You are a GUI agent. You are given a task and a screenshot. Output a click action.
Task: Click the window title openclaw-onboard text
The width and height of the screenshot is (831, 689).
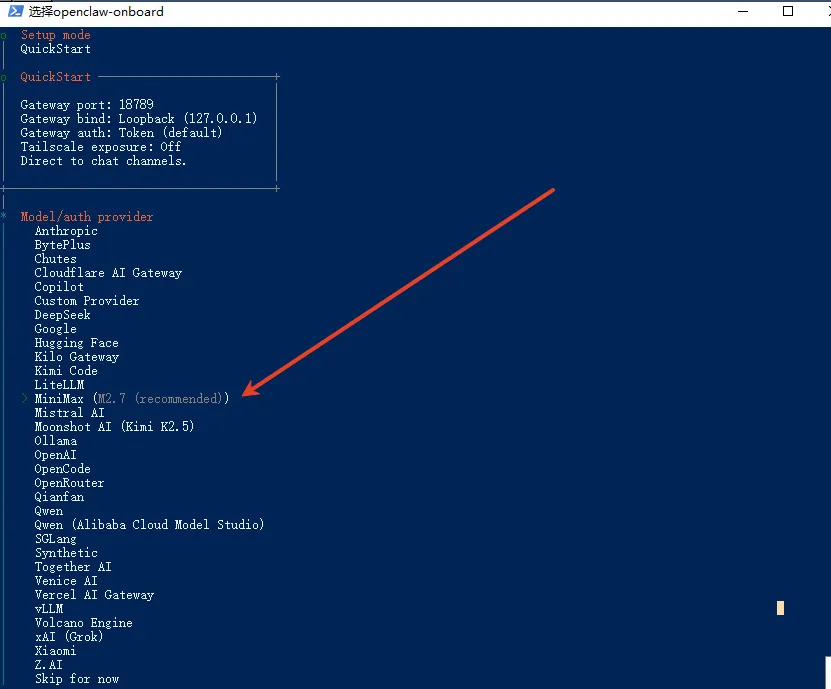[x=96, y=11]
